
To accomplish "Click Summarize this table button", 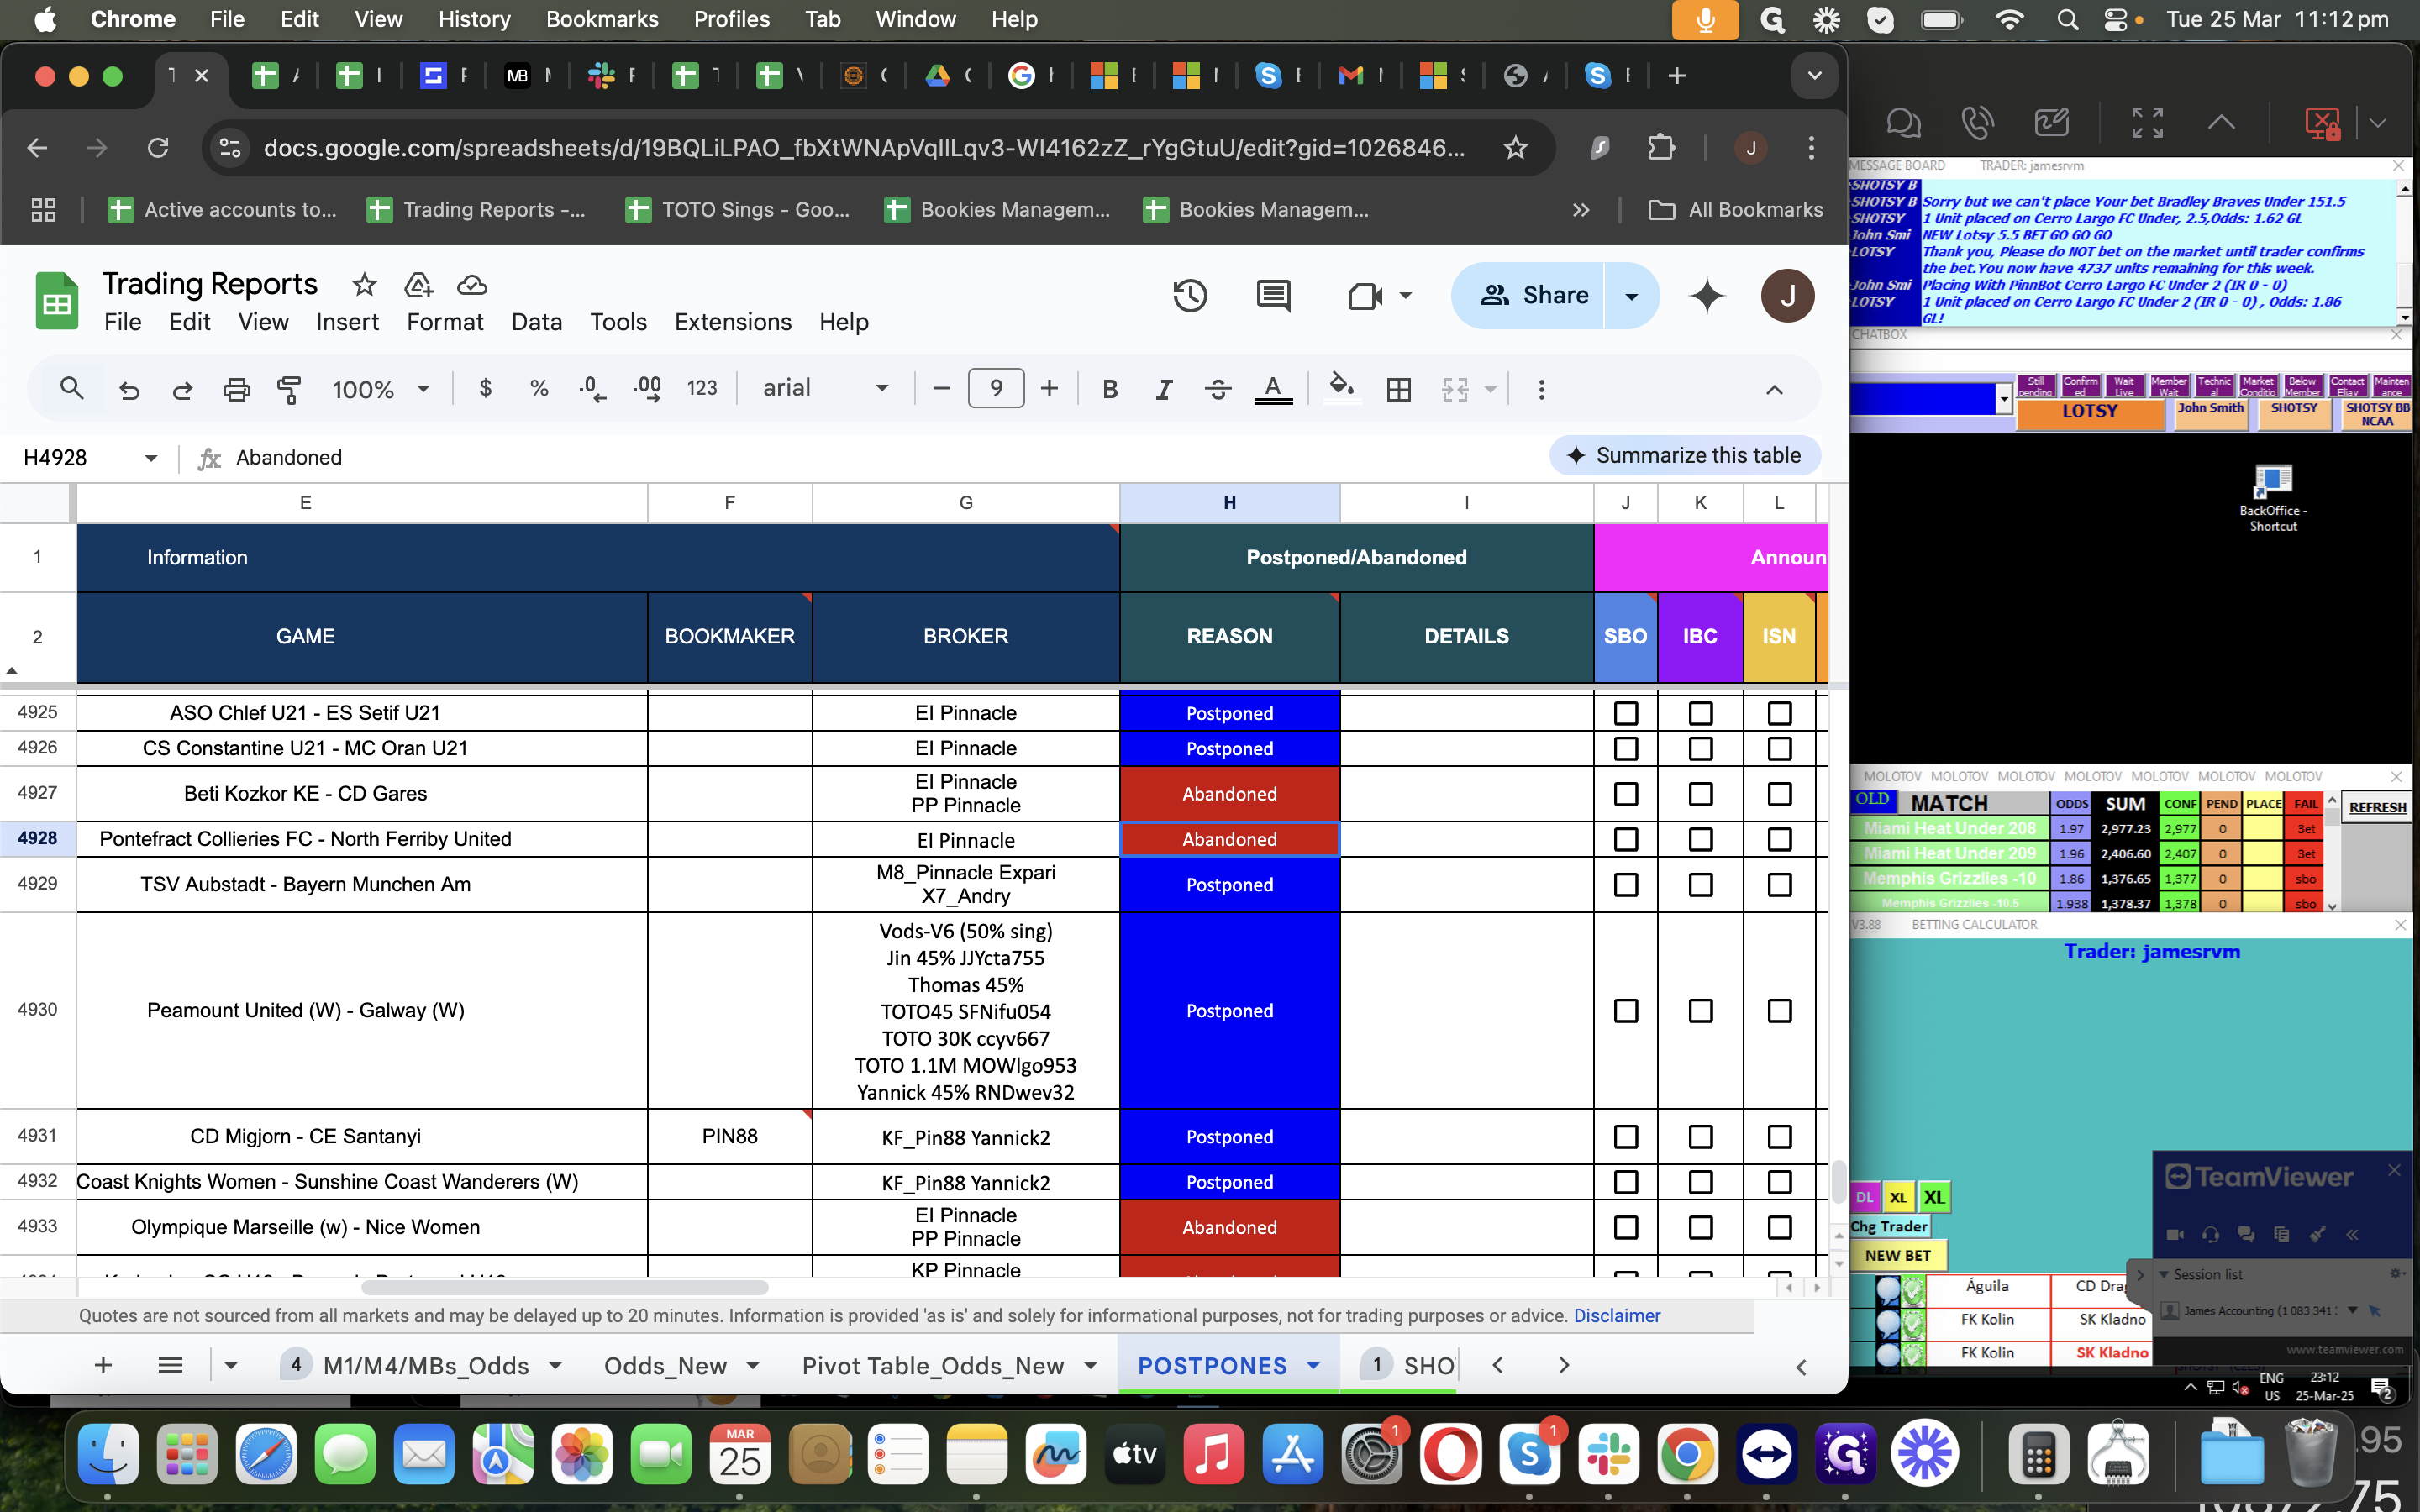I will click(1685, 455).
